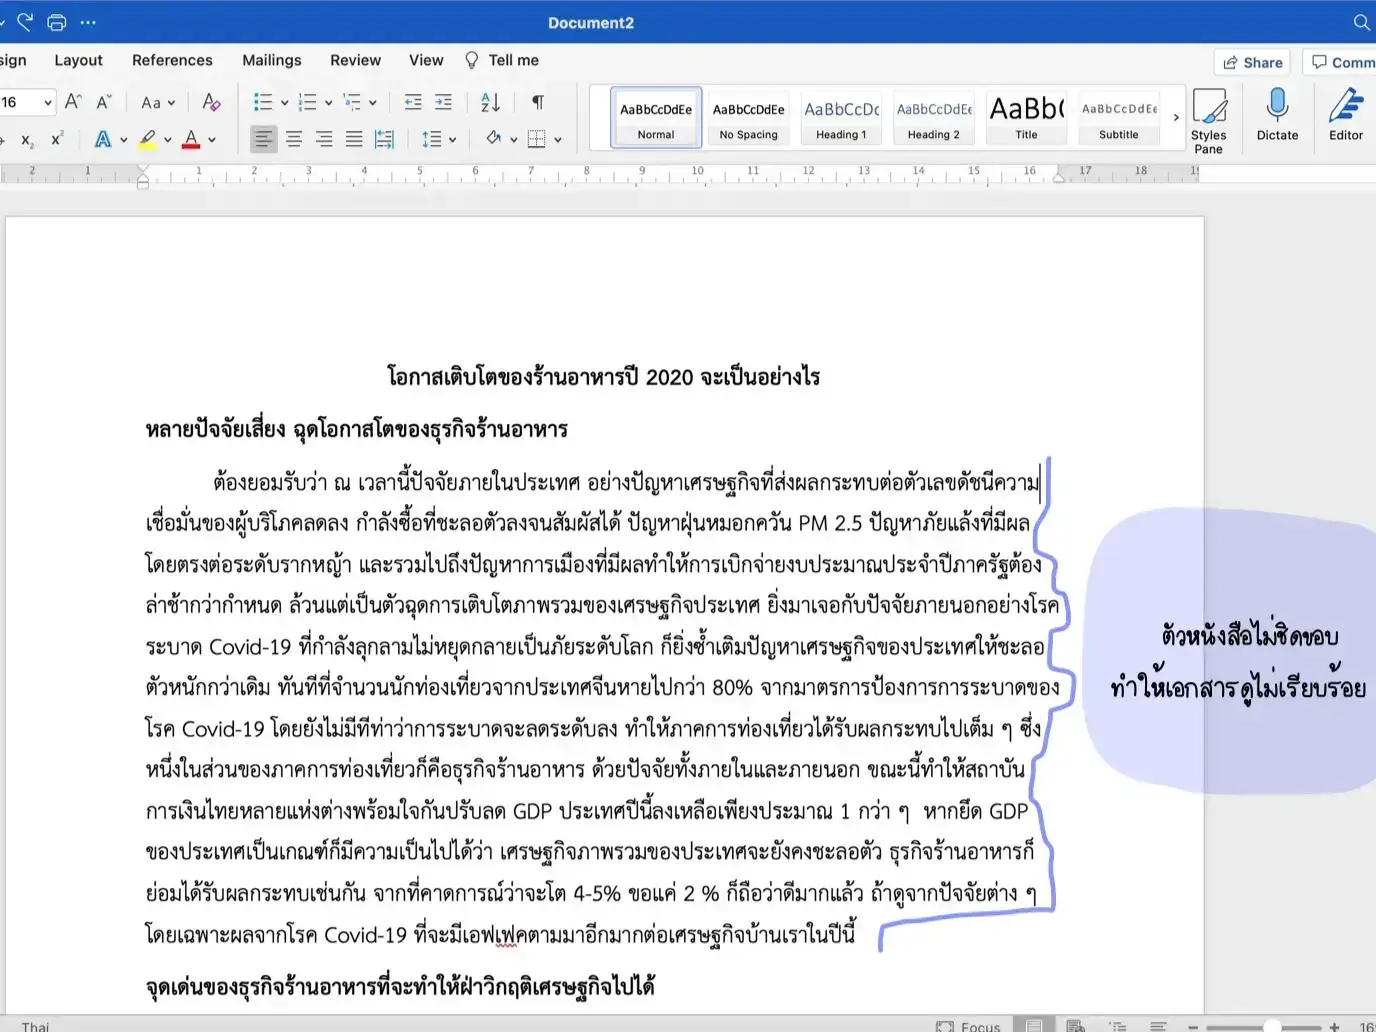The width and height of the screenshot is (1376, 1032).
Task: Open the Styles Pane
Action: [1210, 118]
